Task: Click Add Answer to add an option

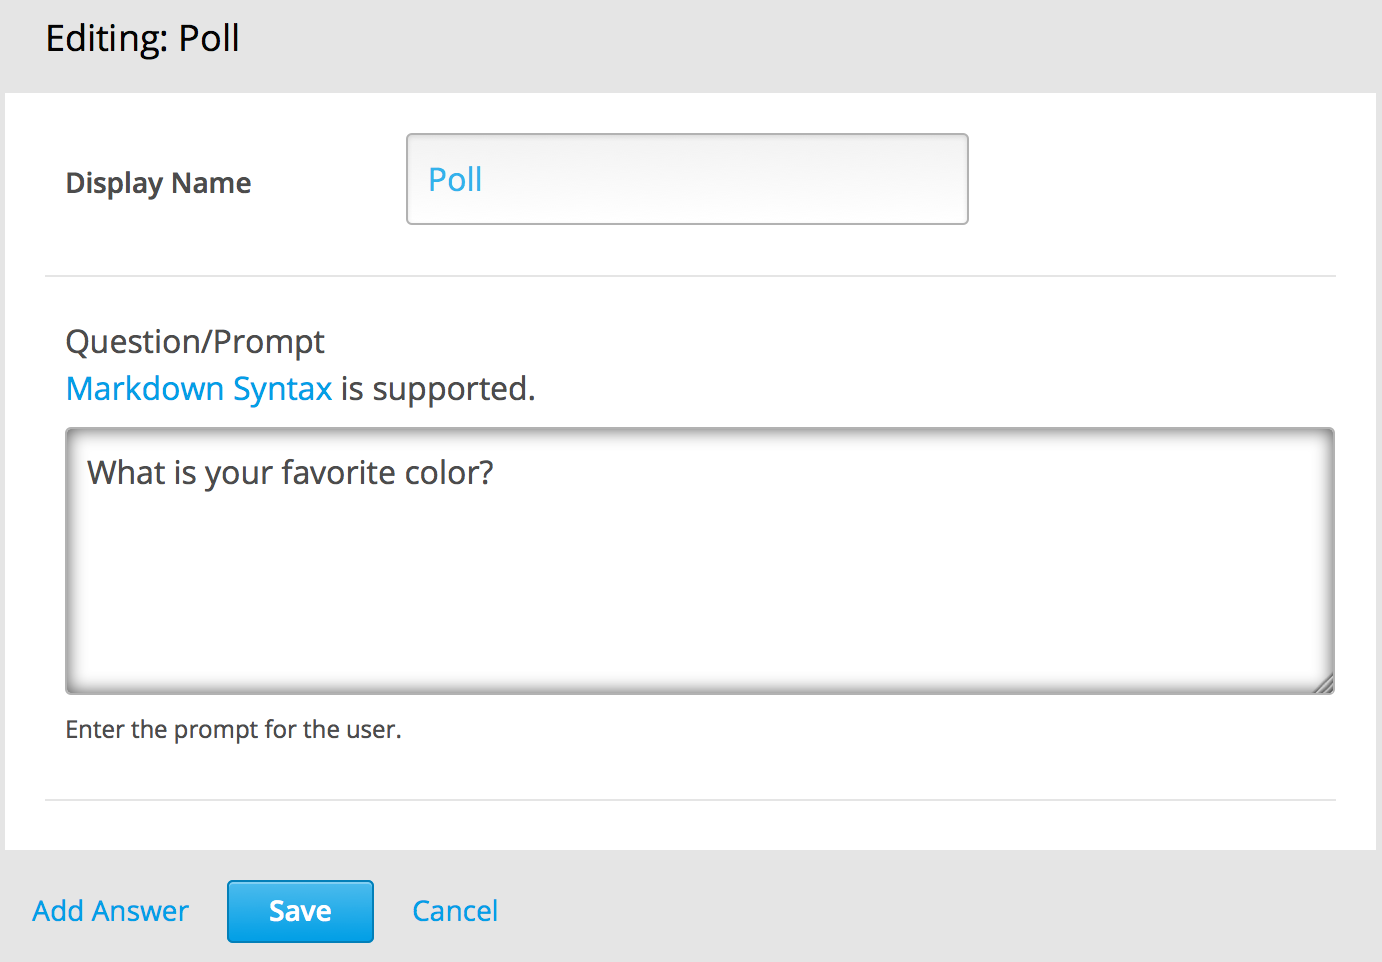Action: coord(110,911)
